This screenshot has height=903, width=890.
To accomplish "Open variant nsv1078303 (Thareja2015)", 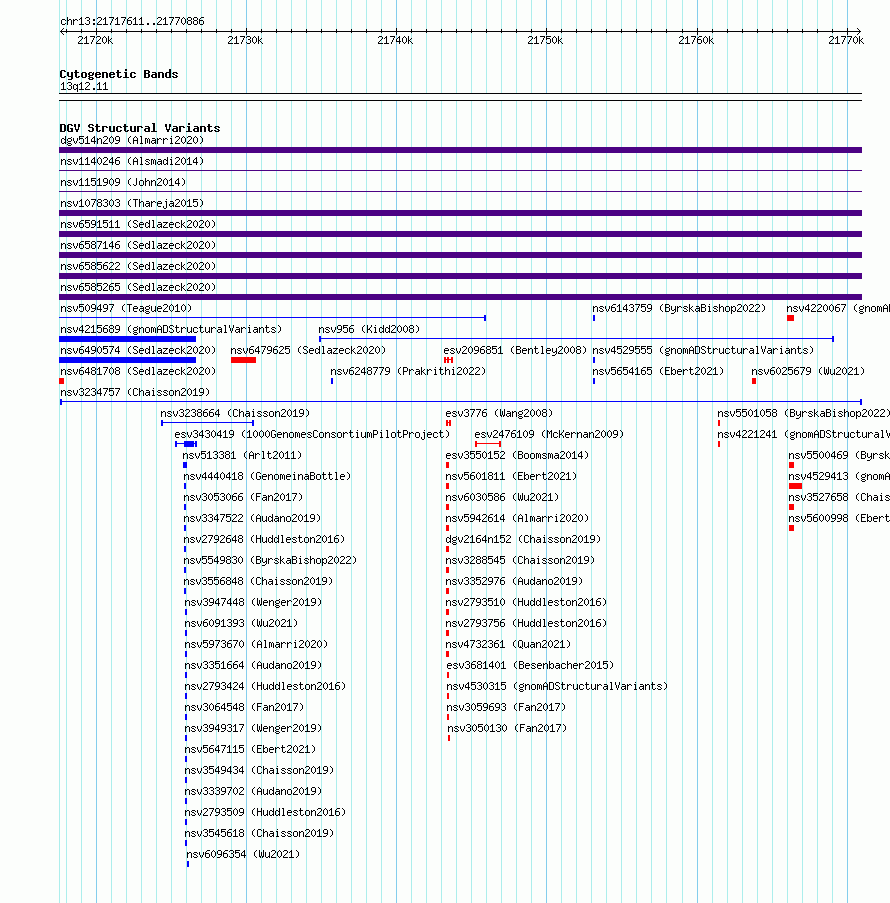I will 132,203.
